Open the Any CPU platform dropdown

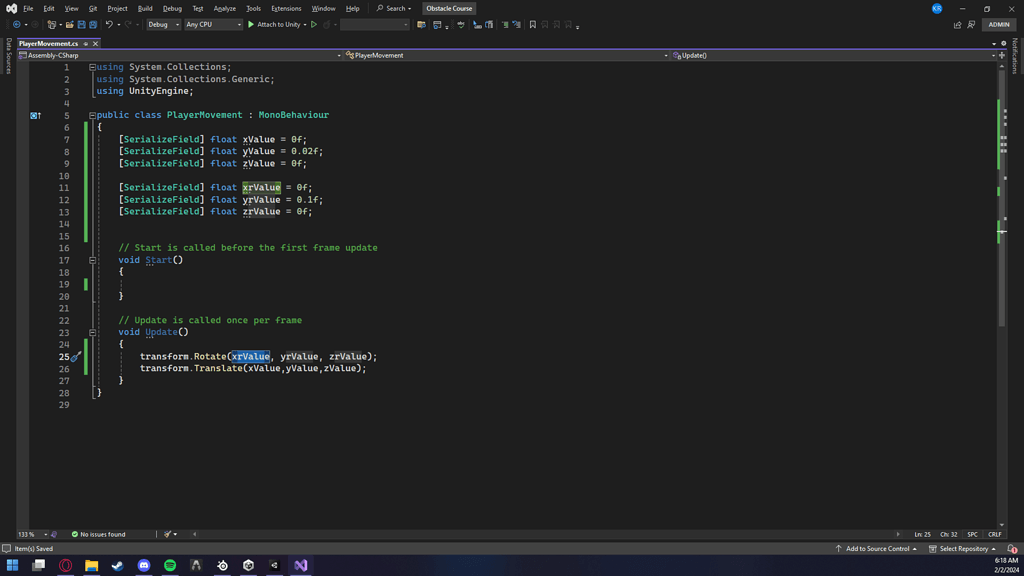point(213,25)
